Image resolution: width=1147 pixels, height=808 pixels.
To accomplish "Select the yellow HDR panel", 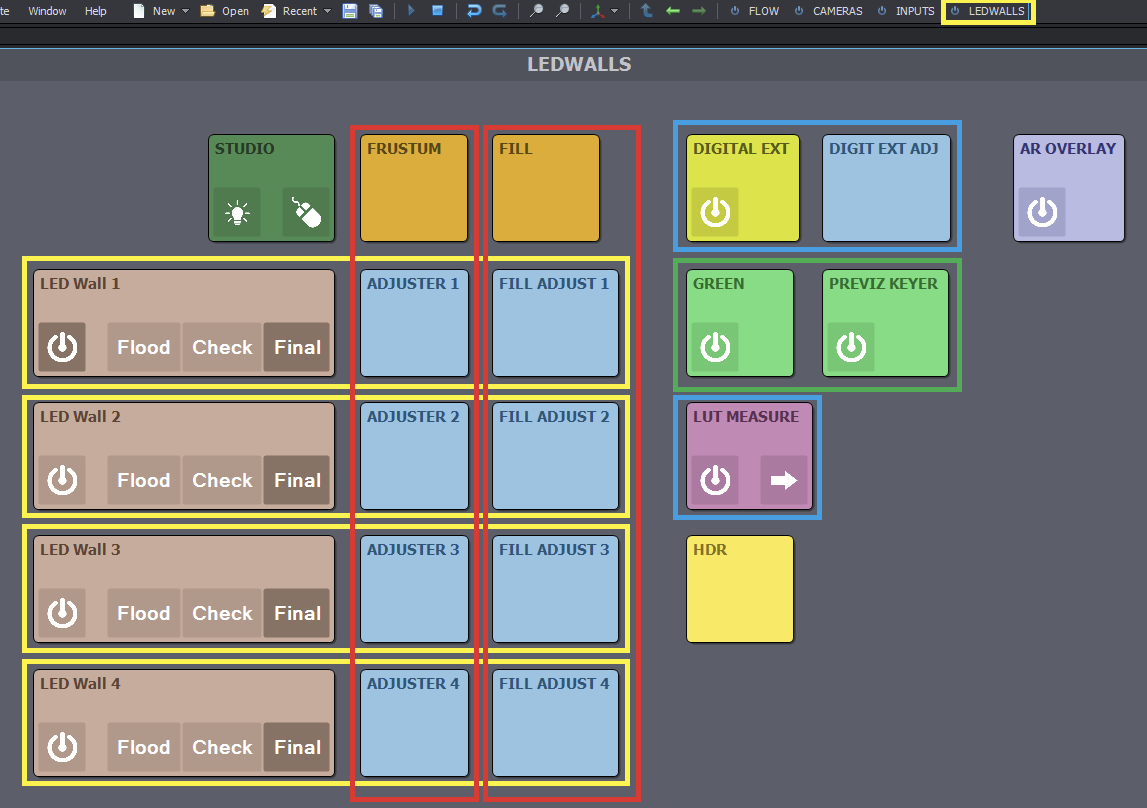I will point(739,589).
